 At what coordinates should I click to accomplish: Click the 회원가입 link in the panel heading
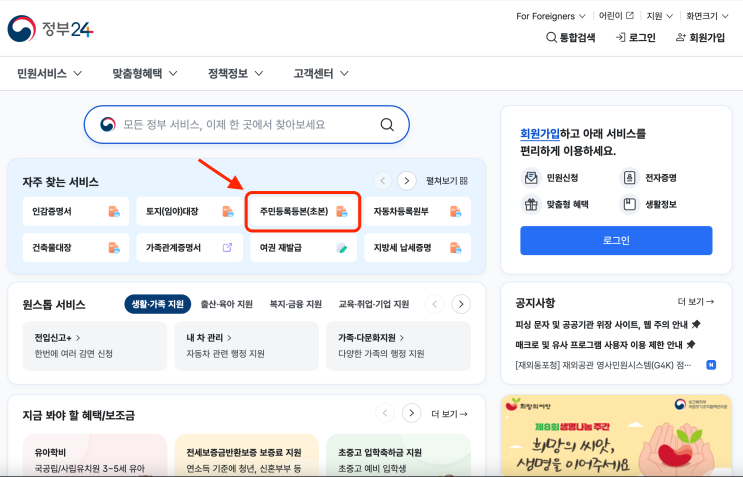click(540, 134)
